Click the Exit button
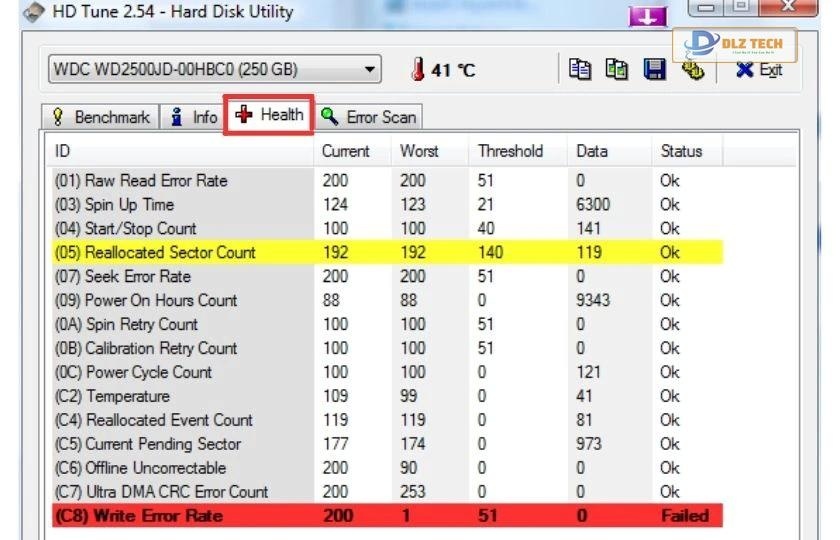This screenshot has height=540, width=840. [759, 70]
